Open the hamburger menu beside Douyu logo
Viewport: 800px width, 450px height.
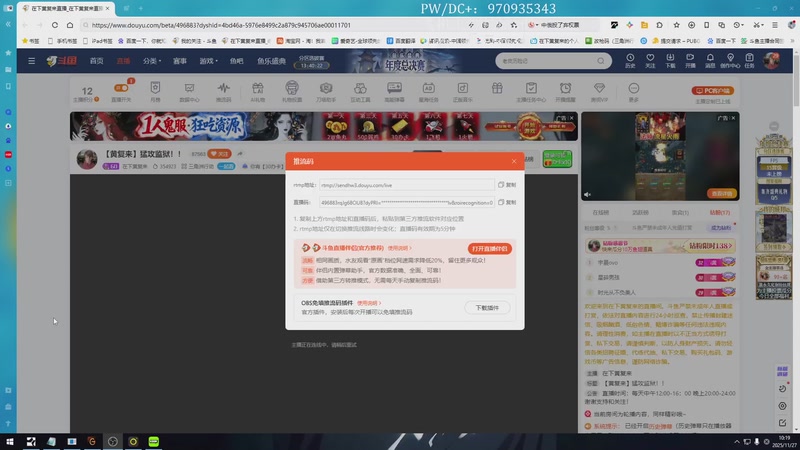click(32, 61)
